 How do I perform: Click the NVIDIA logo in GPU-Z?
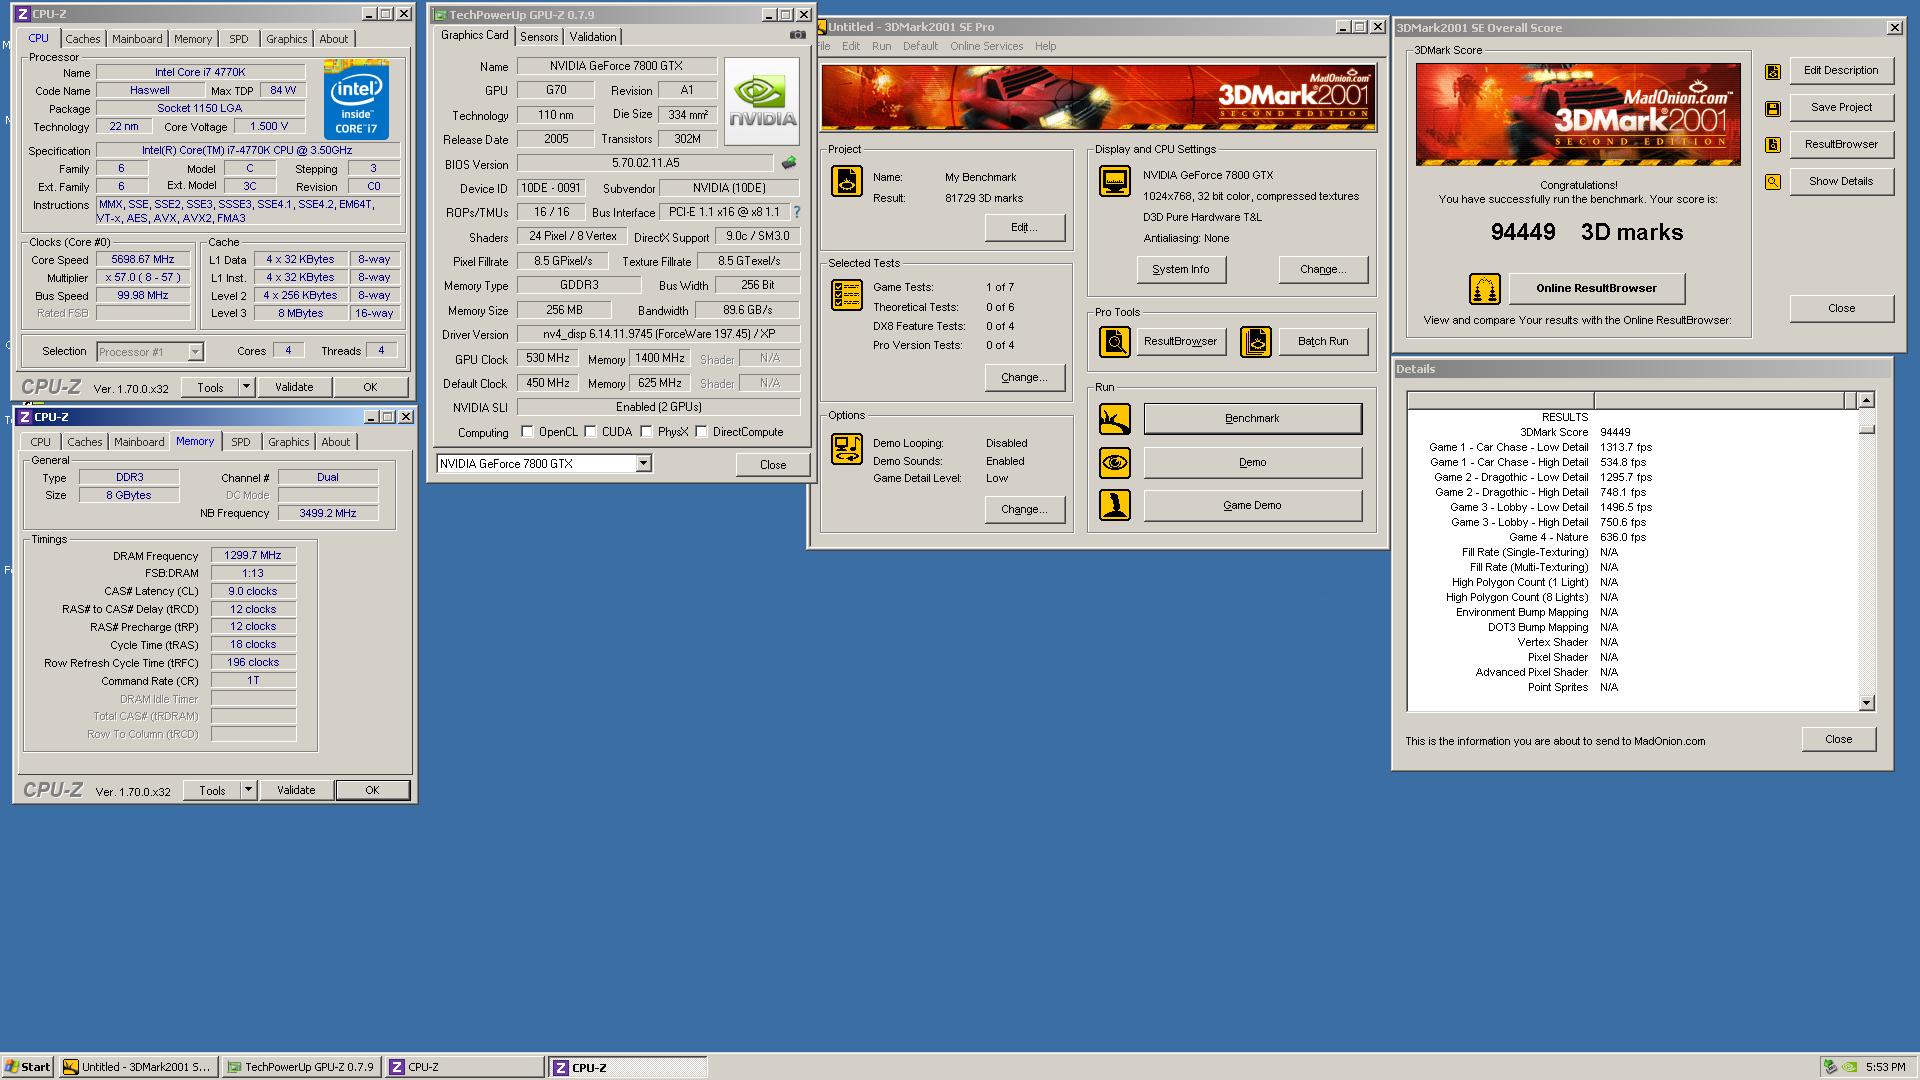click(x=762, y=101)
